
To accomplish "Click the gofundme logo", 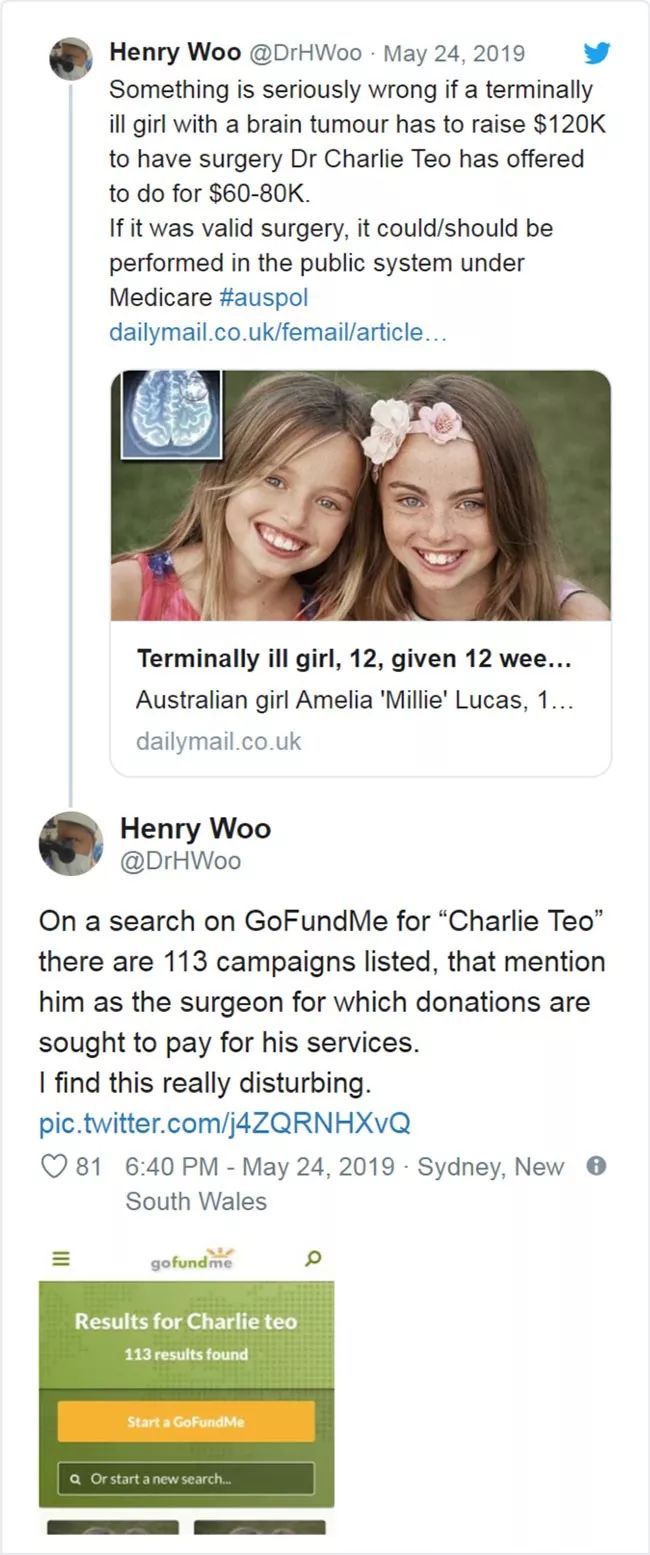I will click(192, 1260).
